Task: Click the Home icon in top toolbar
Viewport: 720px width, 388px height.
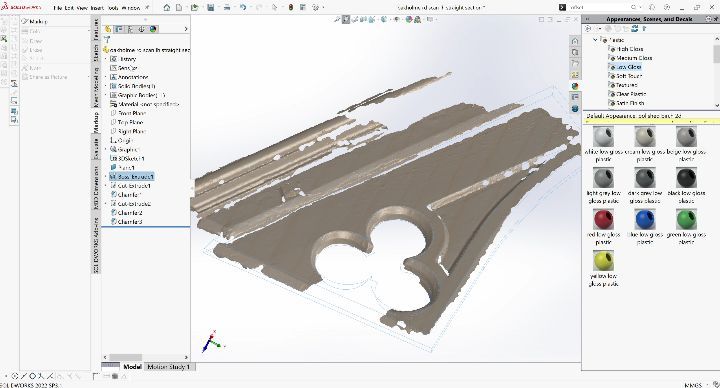Action: [167, 7]
